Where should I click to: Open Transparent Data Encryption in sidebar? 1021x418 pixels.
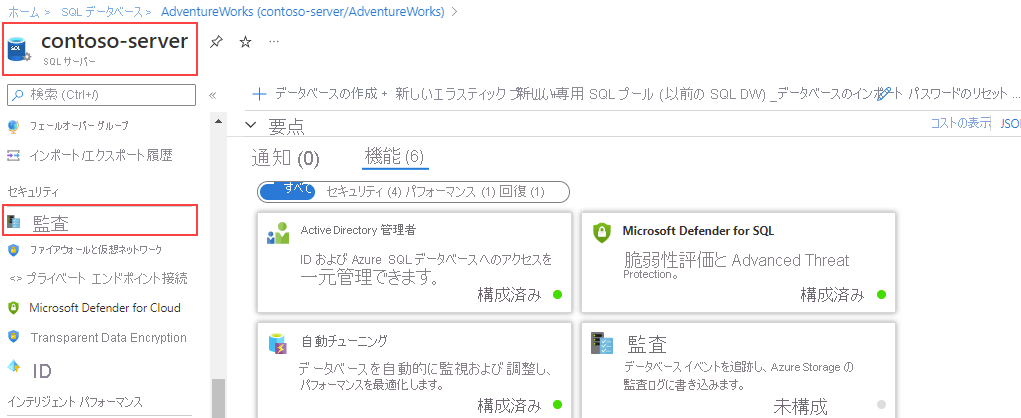109,337
